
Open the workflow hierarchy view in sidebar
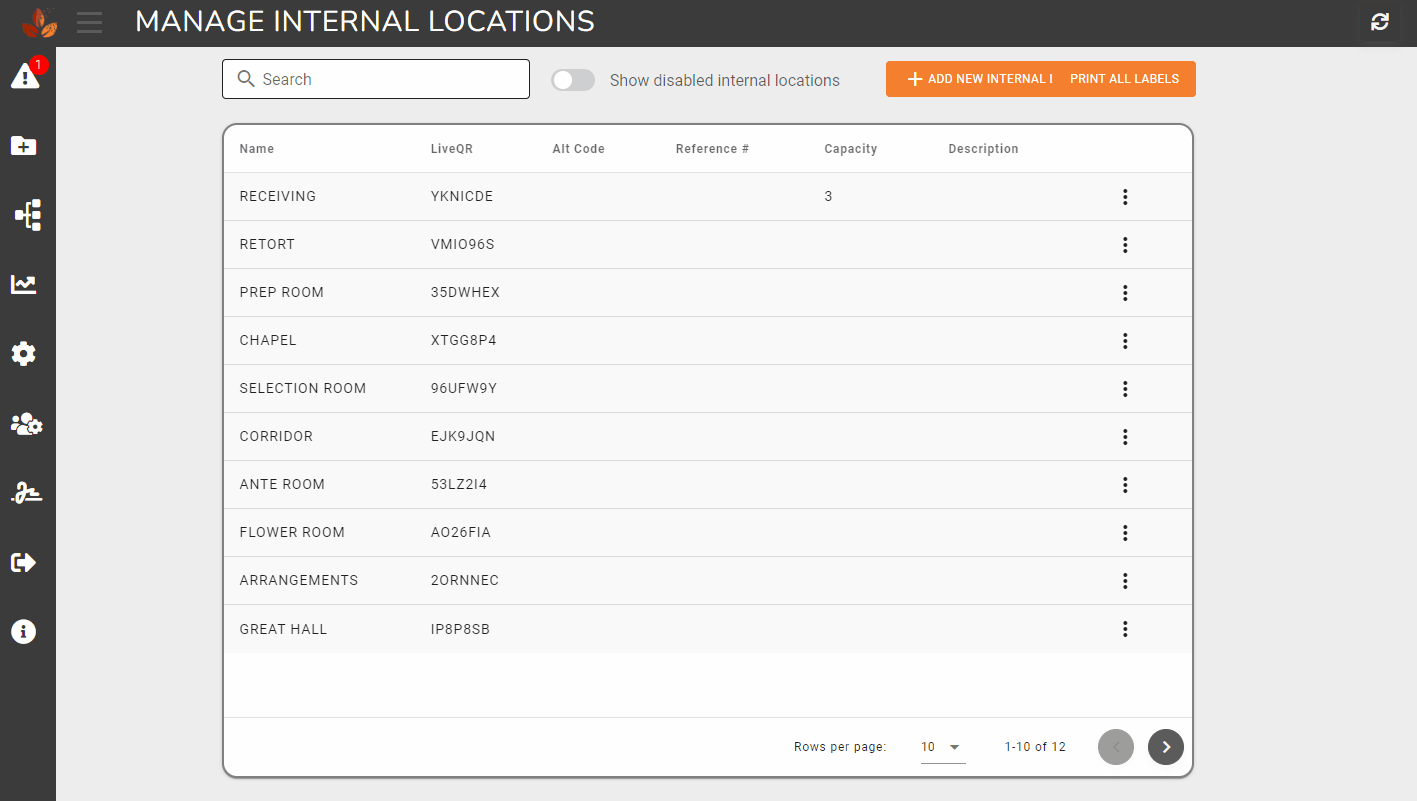(23, 214)
